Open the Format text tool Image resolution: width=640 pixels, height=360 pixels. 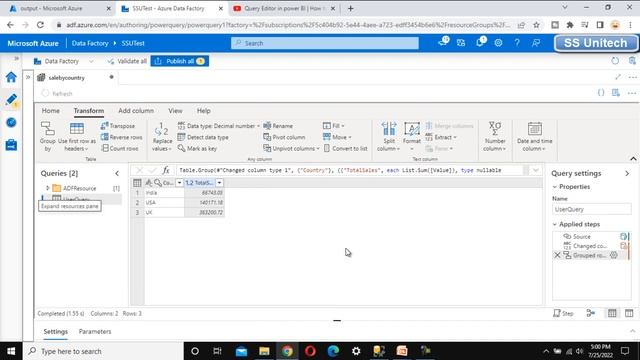[412, 136]
